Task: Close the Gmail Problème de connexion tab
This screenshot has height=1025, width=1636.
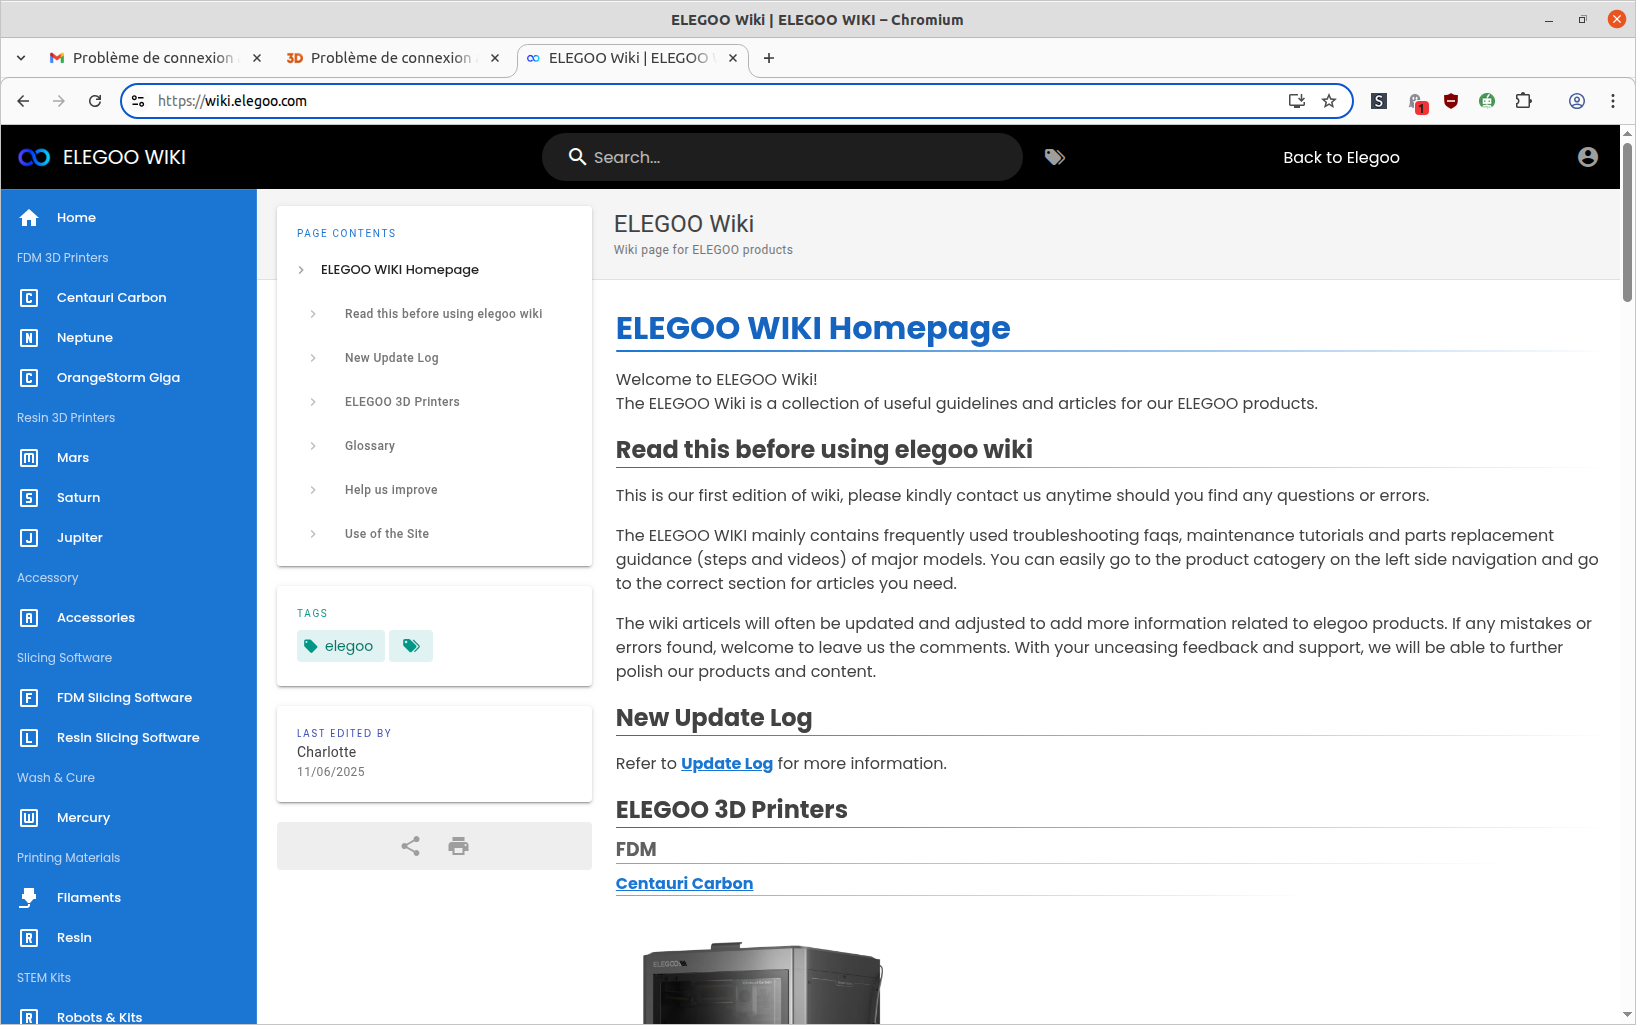Action: (257, 58)
